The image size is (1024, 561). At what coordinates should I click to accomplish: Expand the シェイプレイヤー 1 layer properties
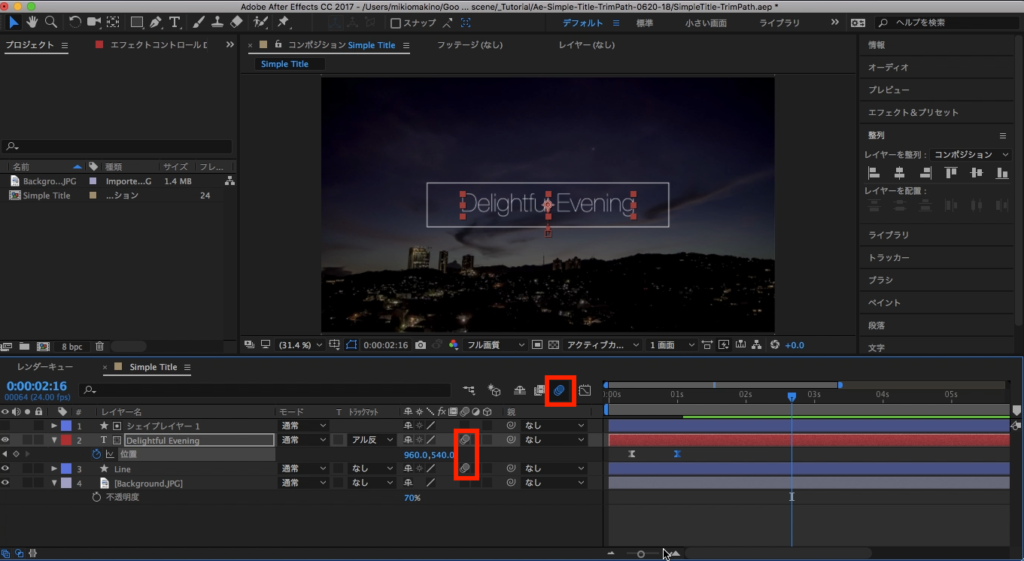click(x=55, y=426)
